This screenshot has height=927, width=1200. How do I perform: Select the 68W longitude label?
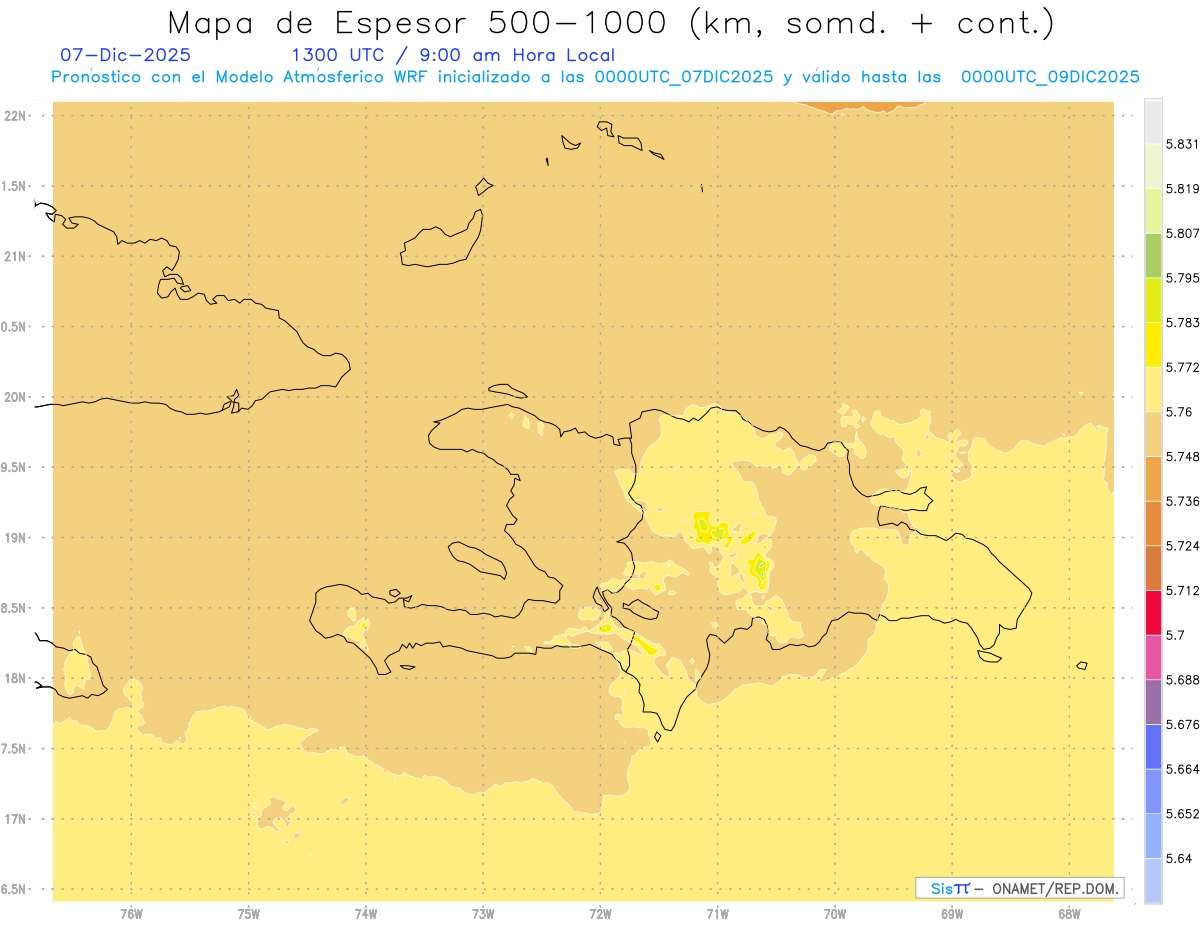(x=1069, y=914)
